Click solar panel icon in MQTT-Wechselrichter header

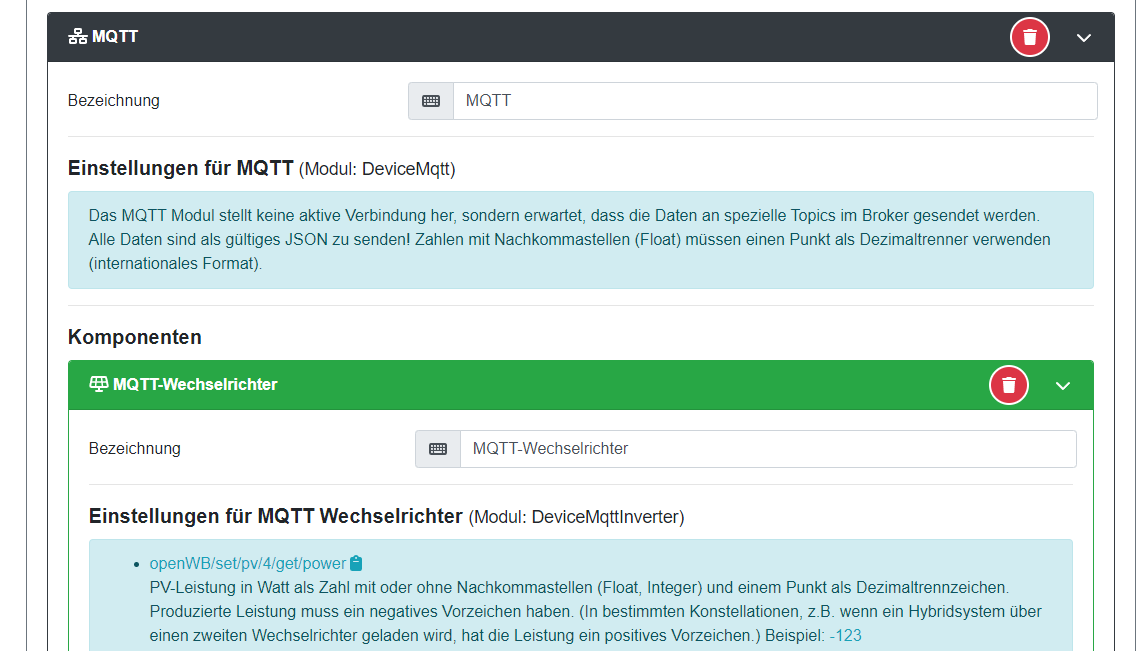pos(99,384)
